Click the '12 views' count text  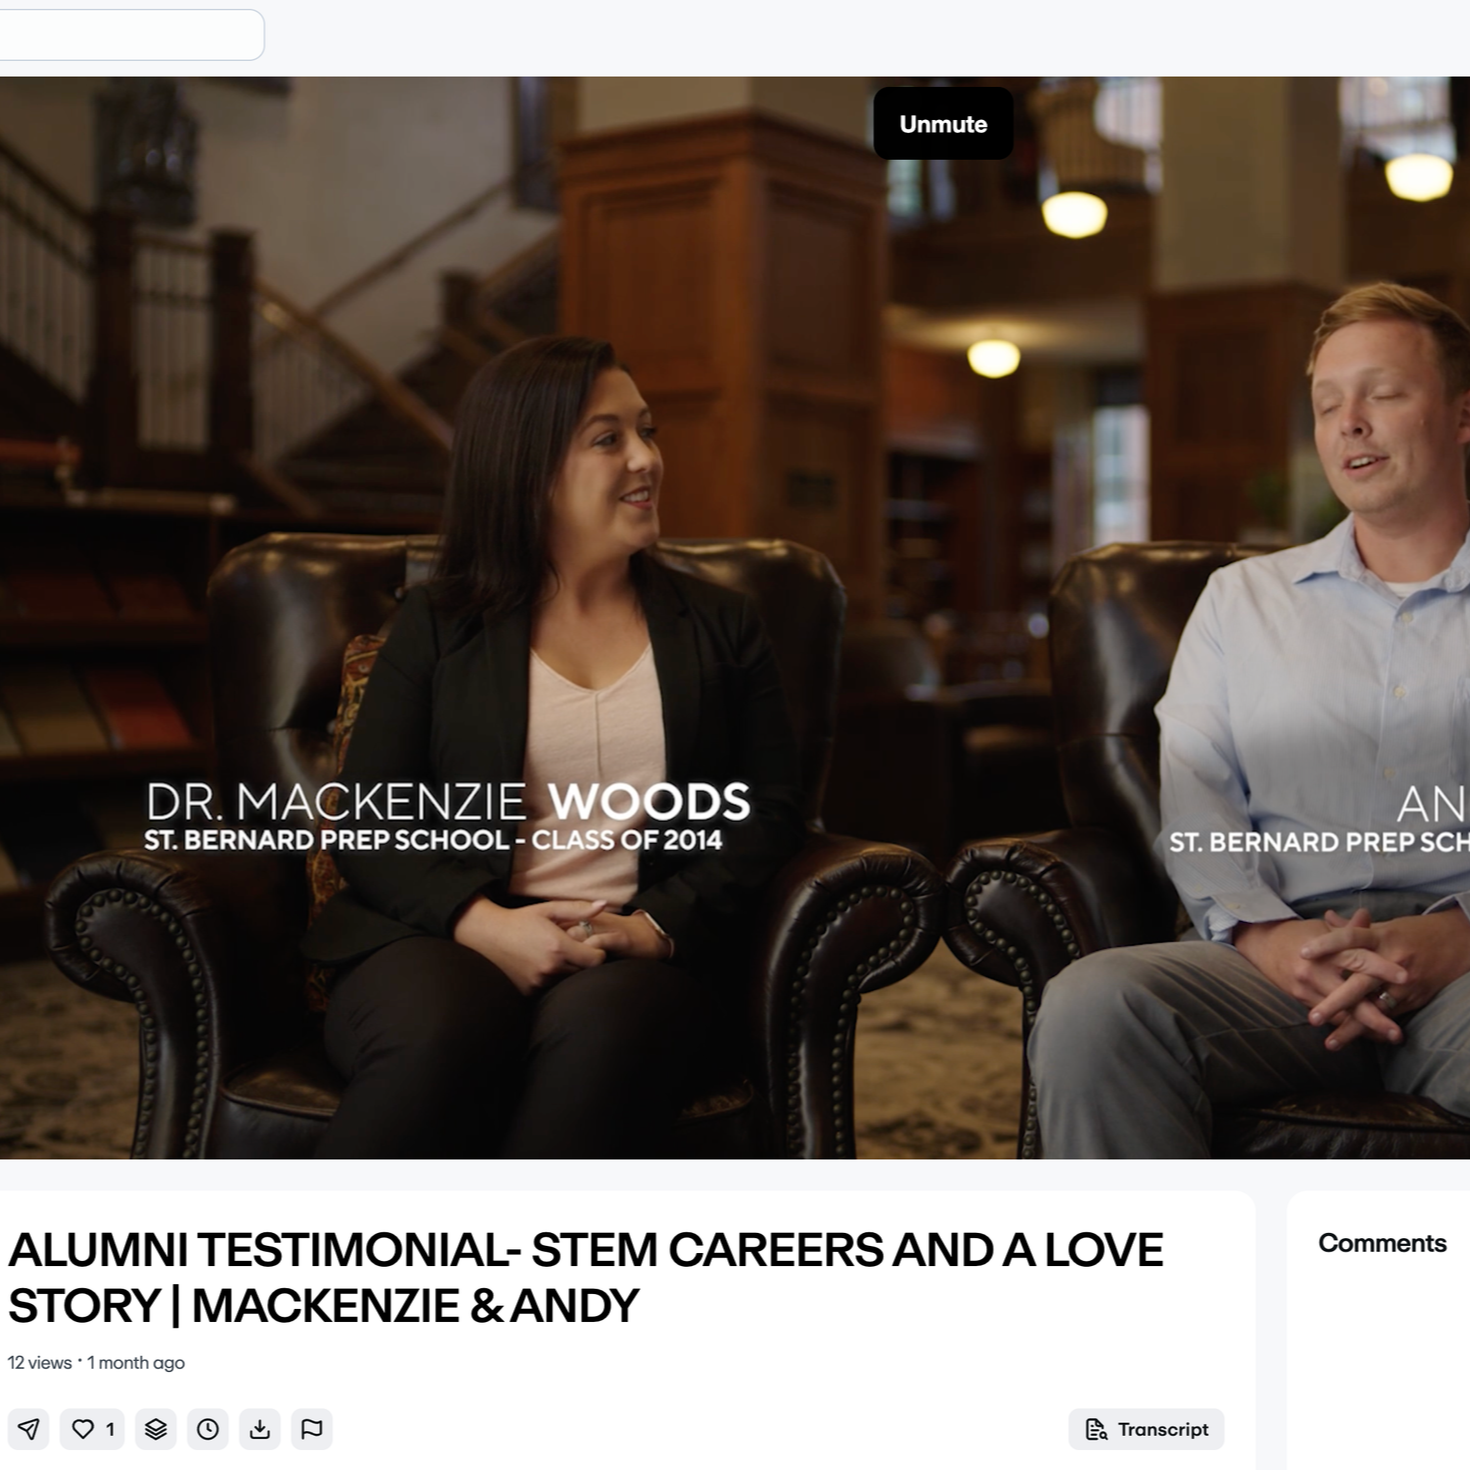click(40, 1363)
